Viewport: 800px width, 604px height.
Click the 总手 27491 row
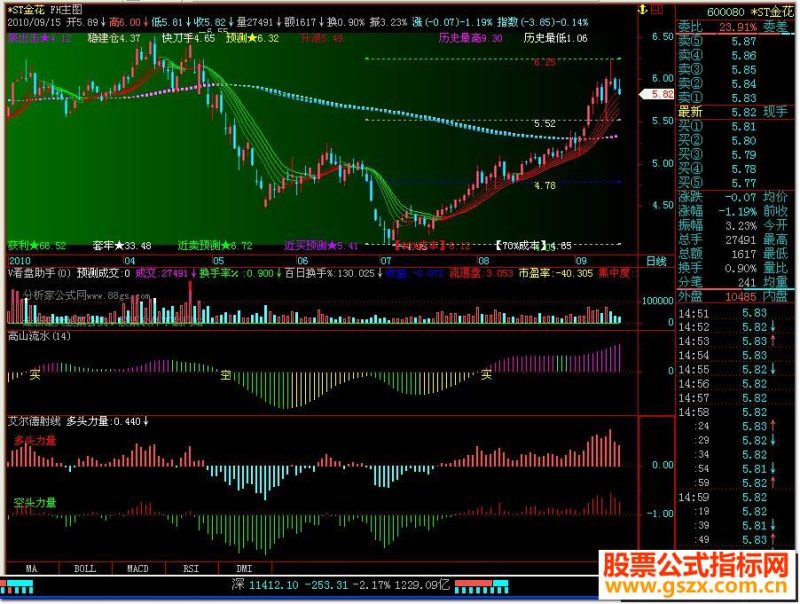click(x=737, y=240)
